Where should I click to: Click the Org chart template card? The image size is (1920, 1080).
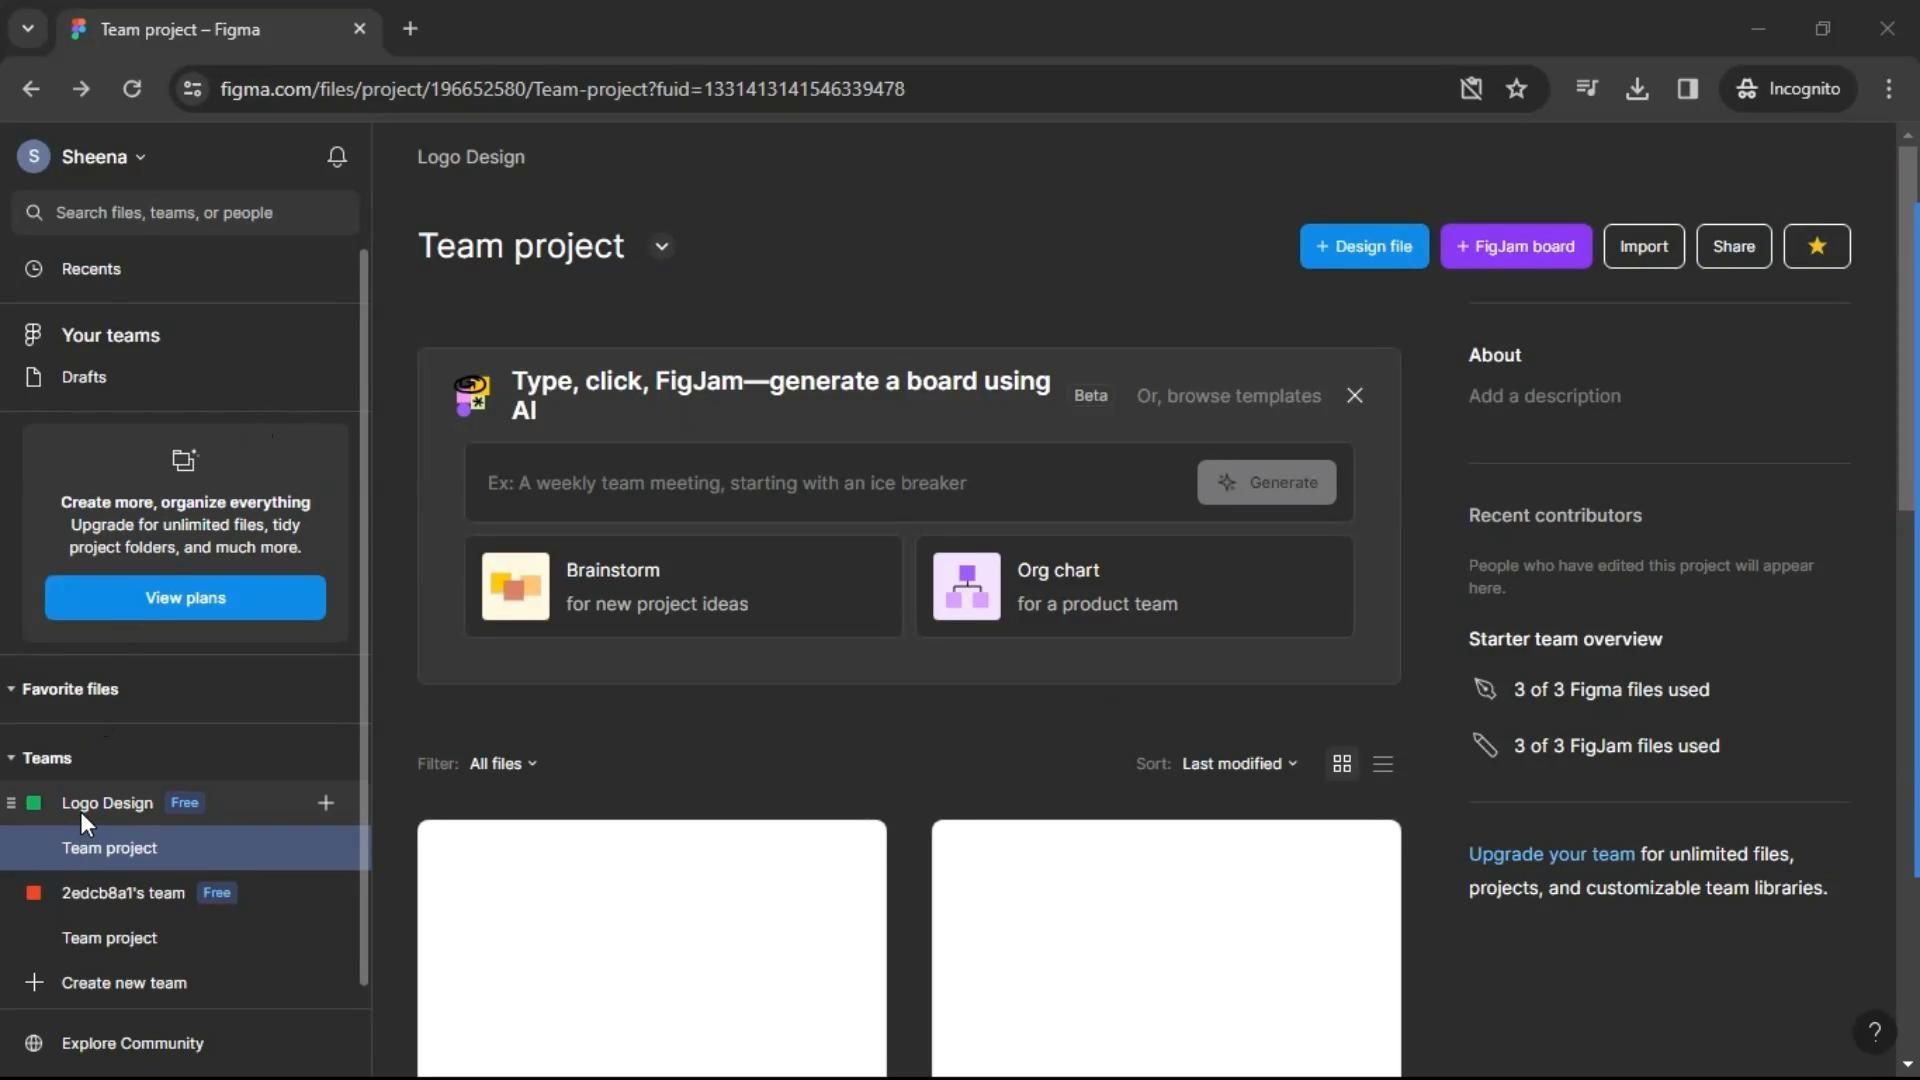[x=1134, y=587]
